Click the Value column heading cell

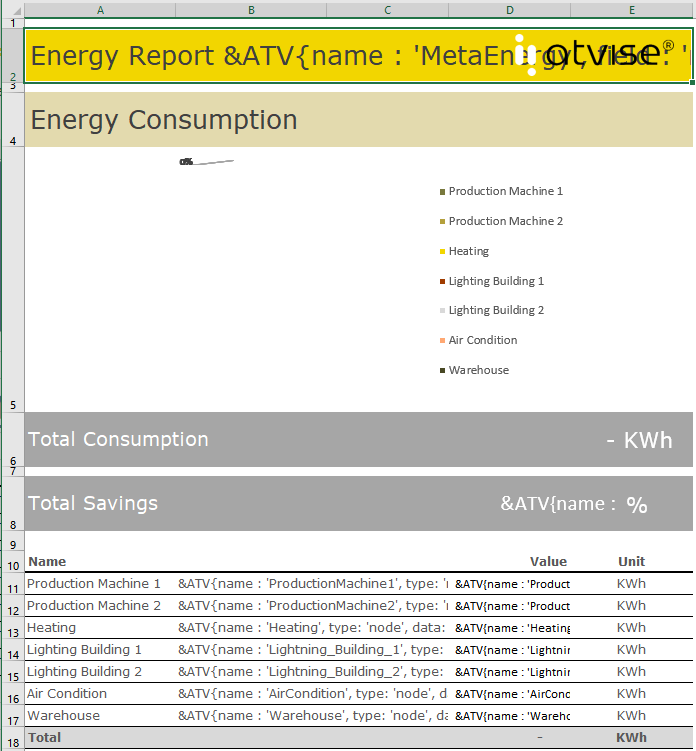[x=548, y=562]
